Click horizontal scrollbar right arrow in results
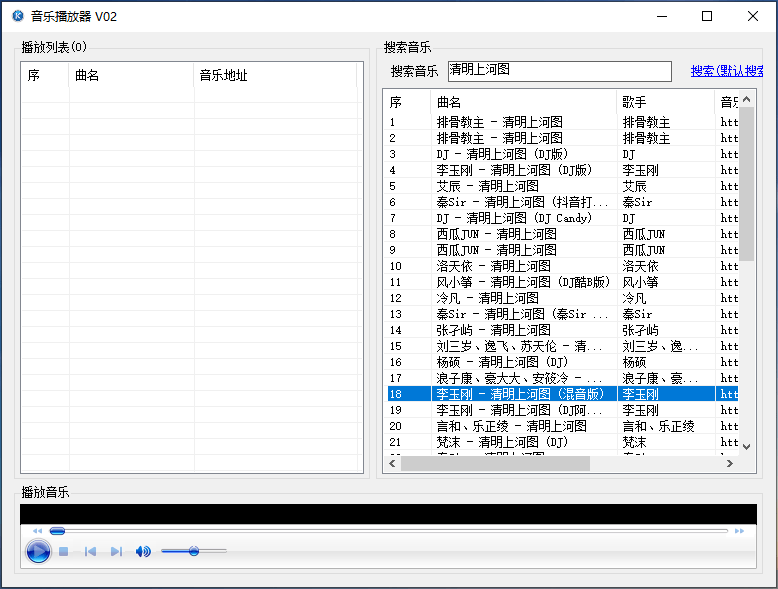The width and height of the screenshot is (778, 589). (731, 464)
